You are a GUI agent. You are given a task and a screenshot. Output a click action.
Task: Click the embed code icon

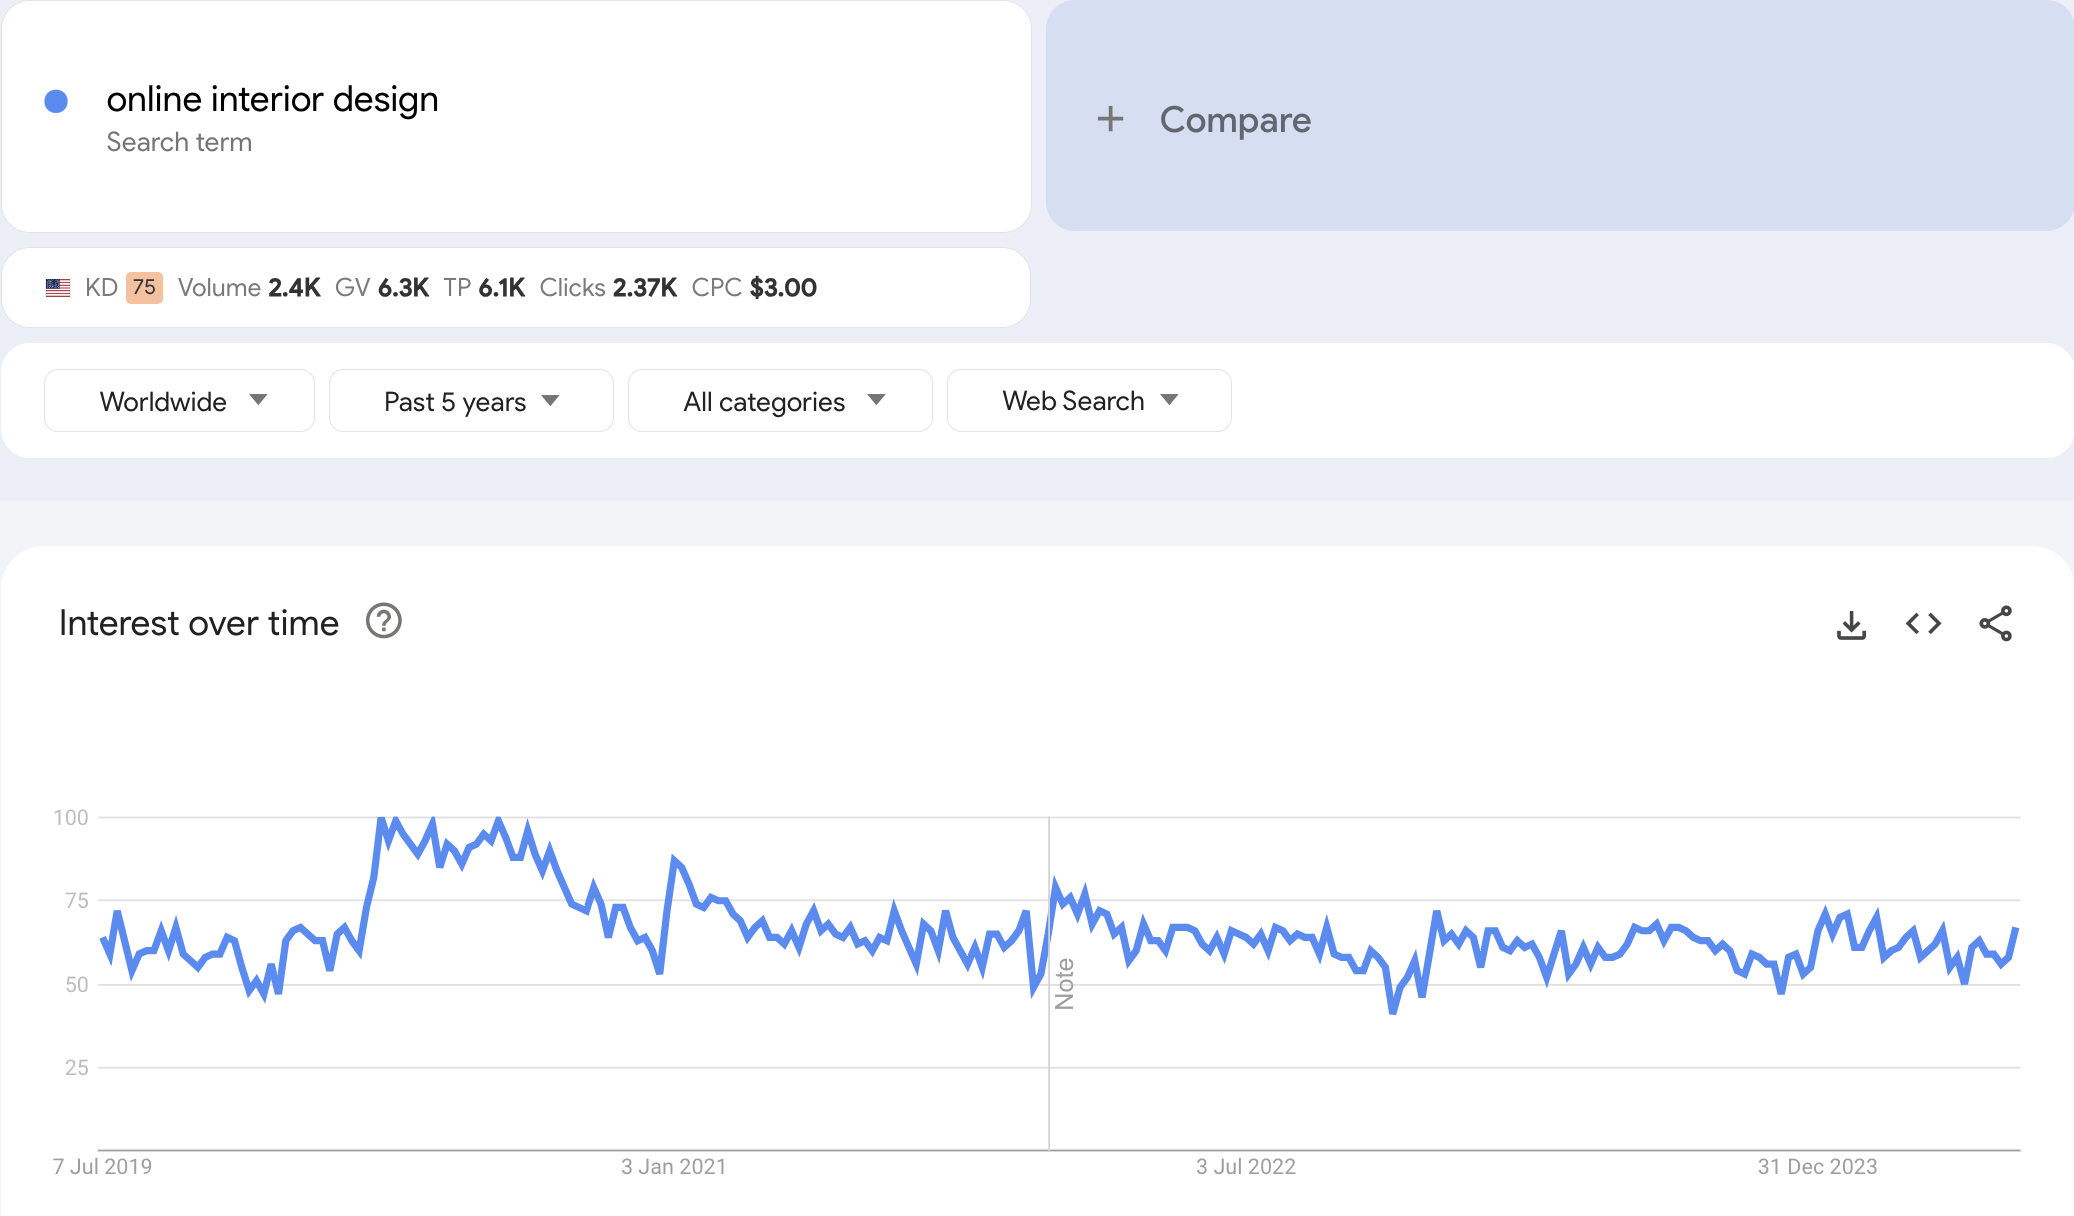click(1923, 624)
